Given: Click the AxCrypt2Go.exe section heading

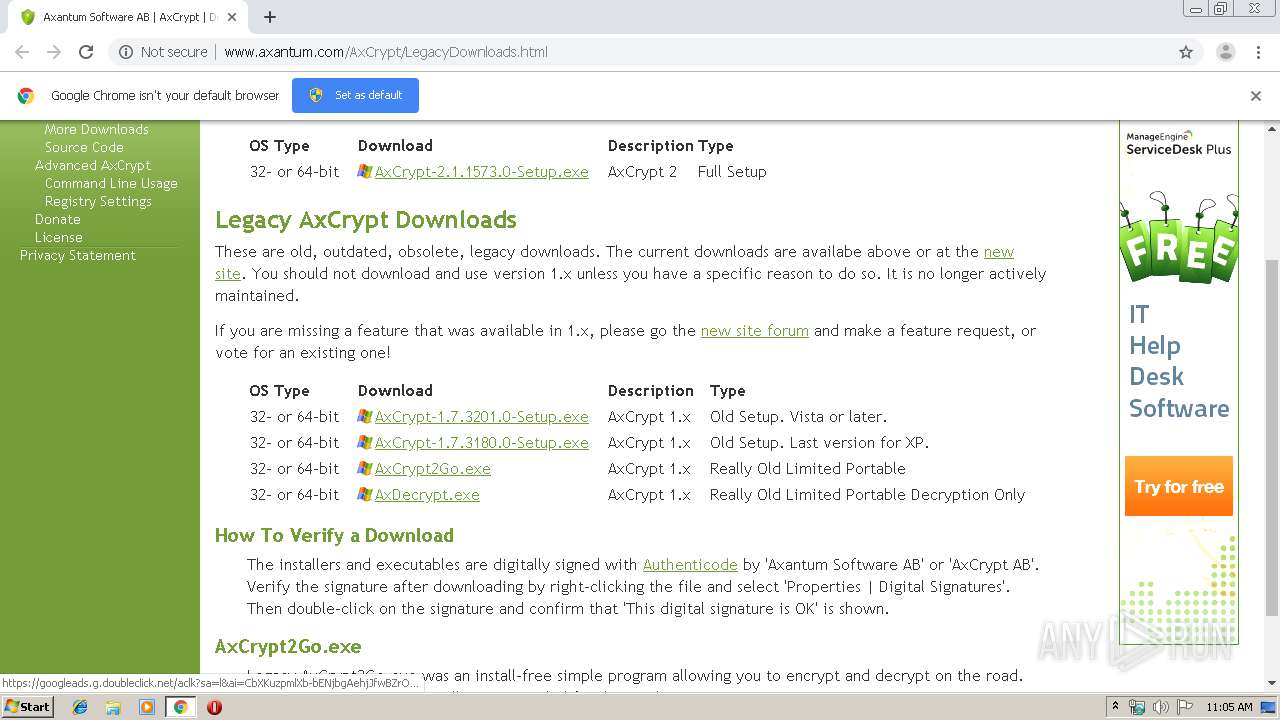Looking at the screenshot, I should [x=288, y=647].
